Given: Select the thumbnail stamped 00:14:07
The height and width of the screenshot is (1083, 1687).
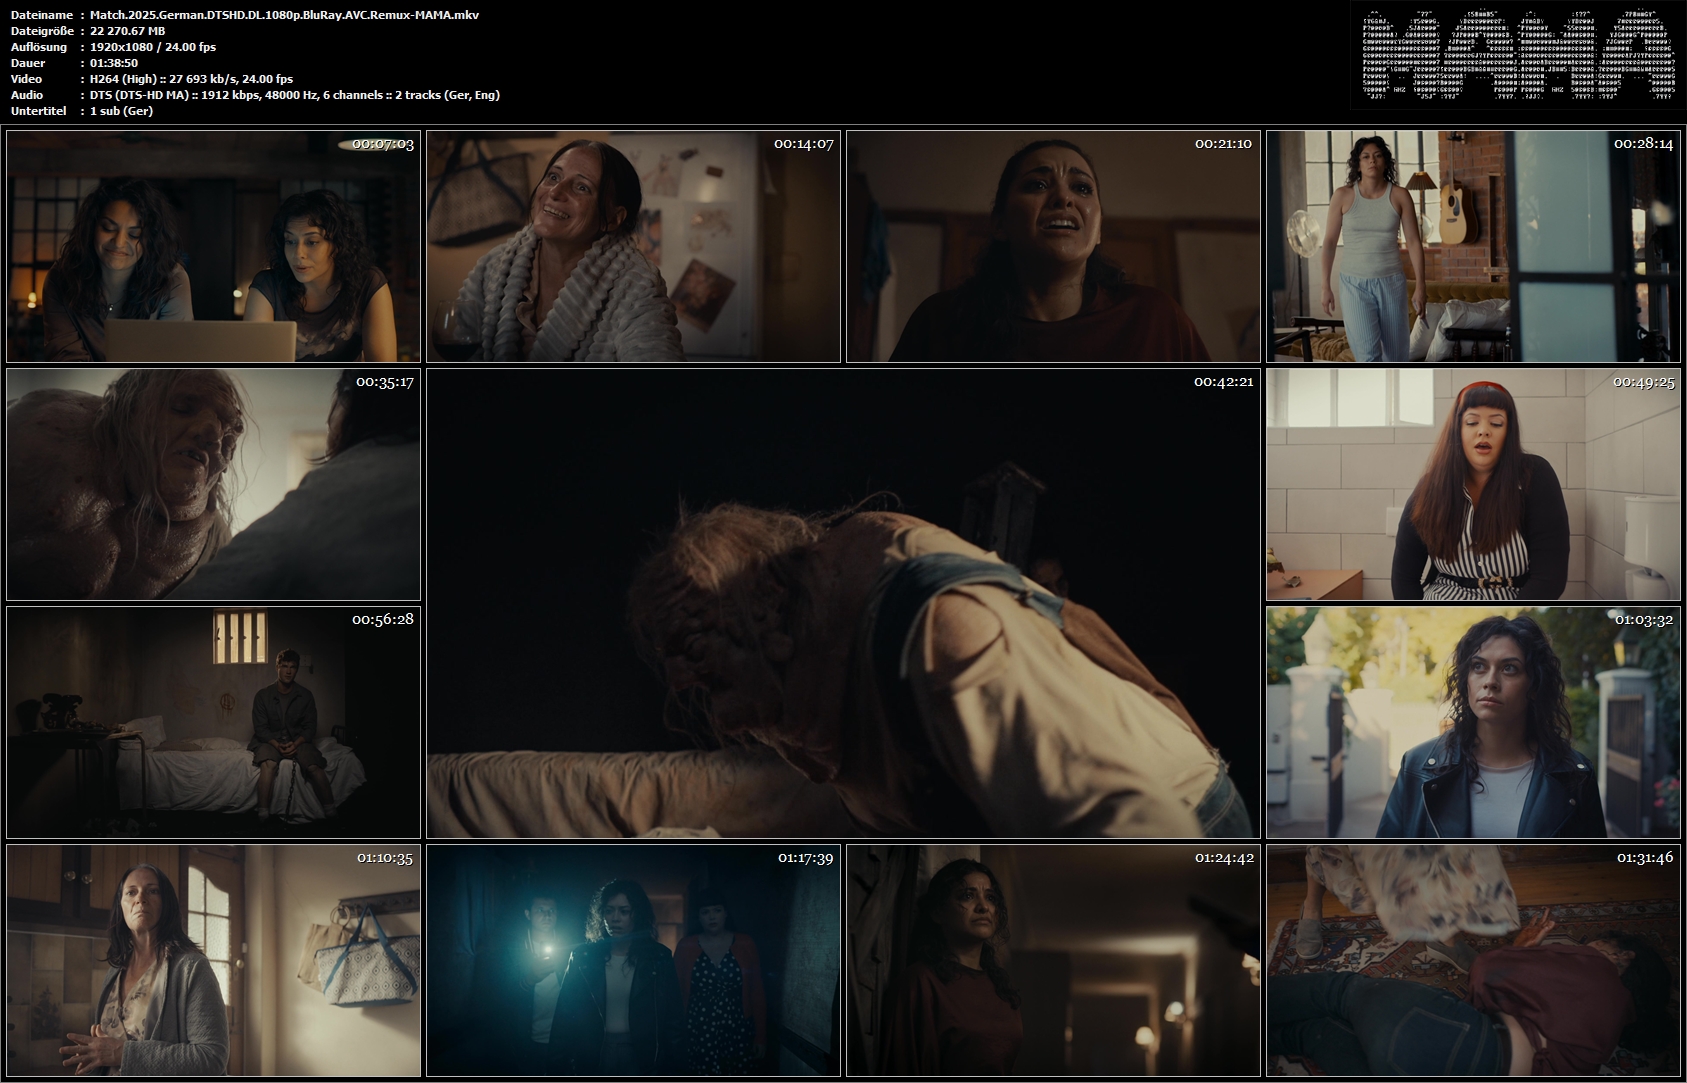Looking at the screenshot, I should pyautogui.click(x=633, y=246).
